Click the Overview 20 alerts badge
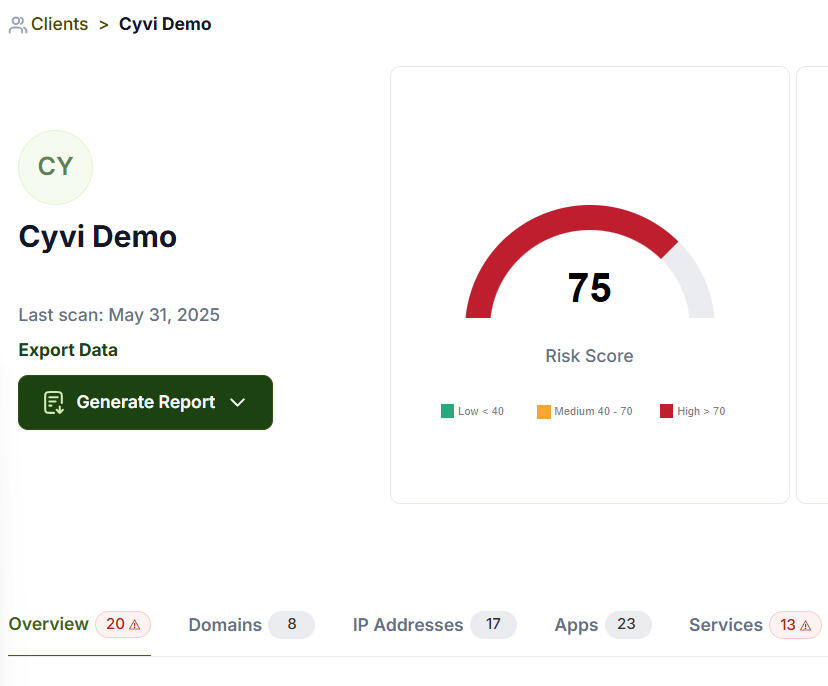Screen dimensions: 828x686 (x=123, y=624)
